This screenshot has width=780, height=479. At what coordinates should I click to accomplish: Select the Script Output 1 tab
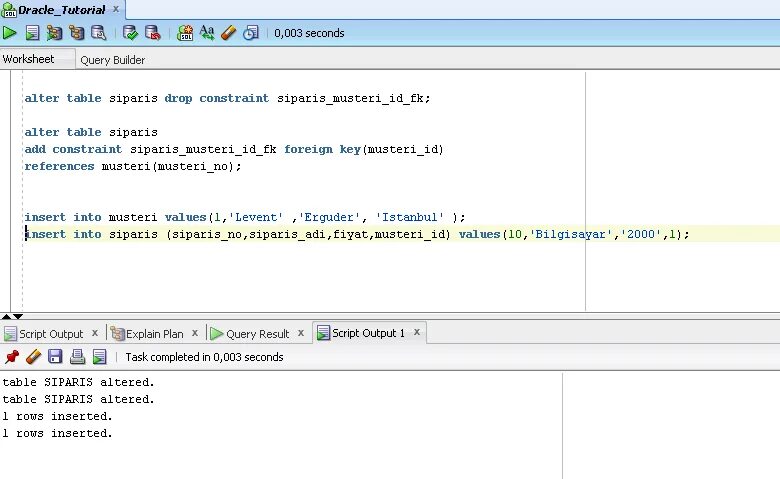[x=368, y=332]
